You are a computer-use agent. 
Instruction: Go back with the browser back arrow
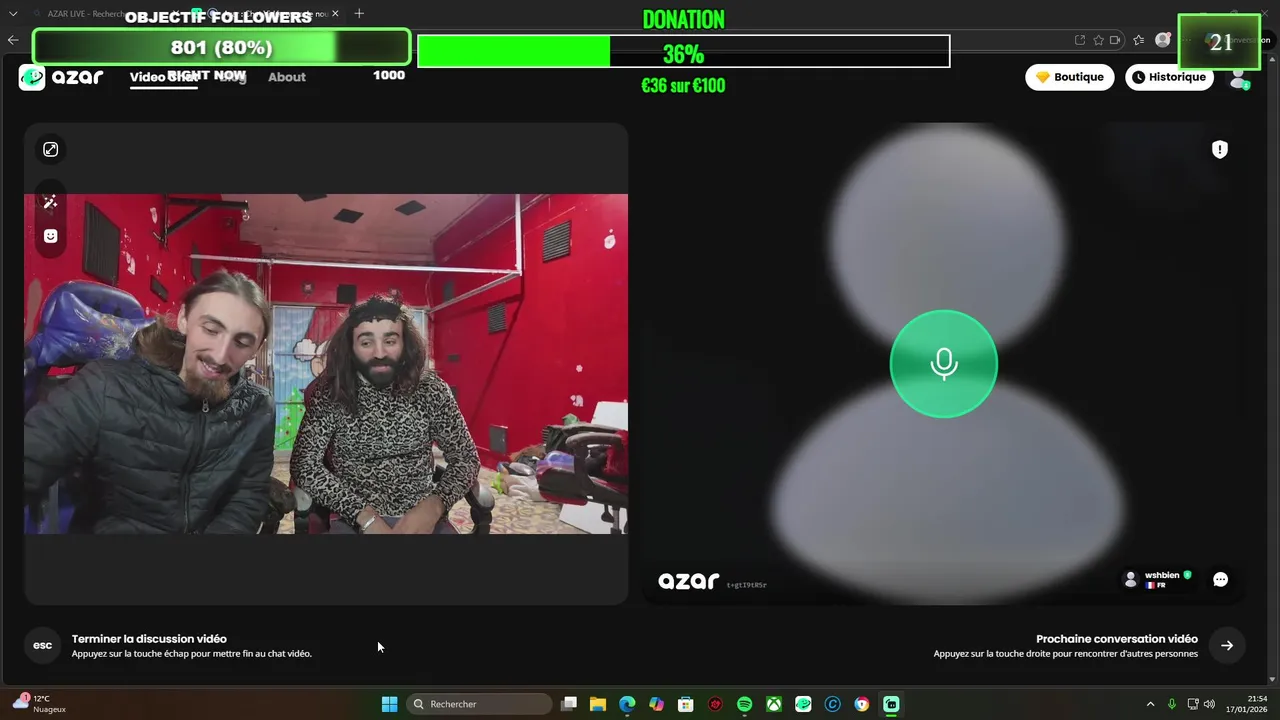pyautogui.click(x=13, y=40)
